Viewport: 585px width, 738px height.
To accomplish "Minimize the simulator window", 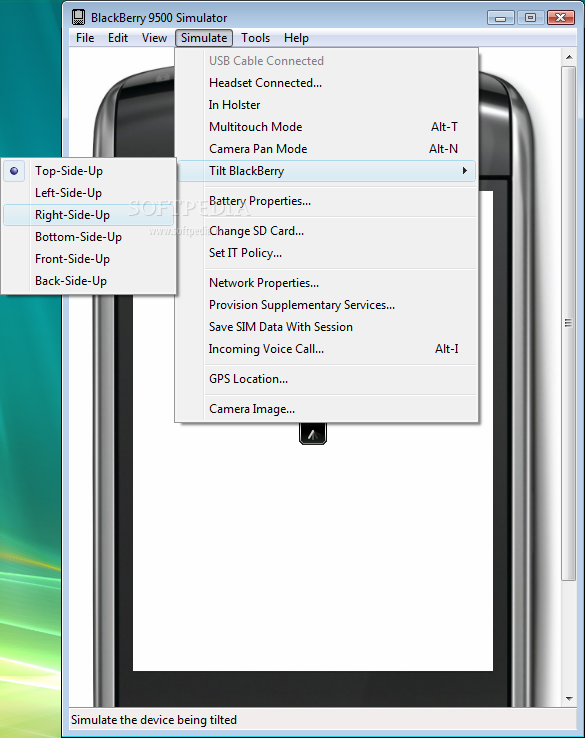I will pos(500,18).
